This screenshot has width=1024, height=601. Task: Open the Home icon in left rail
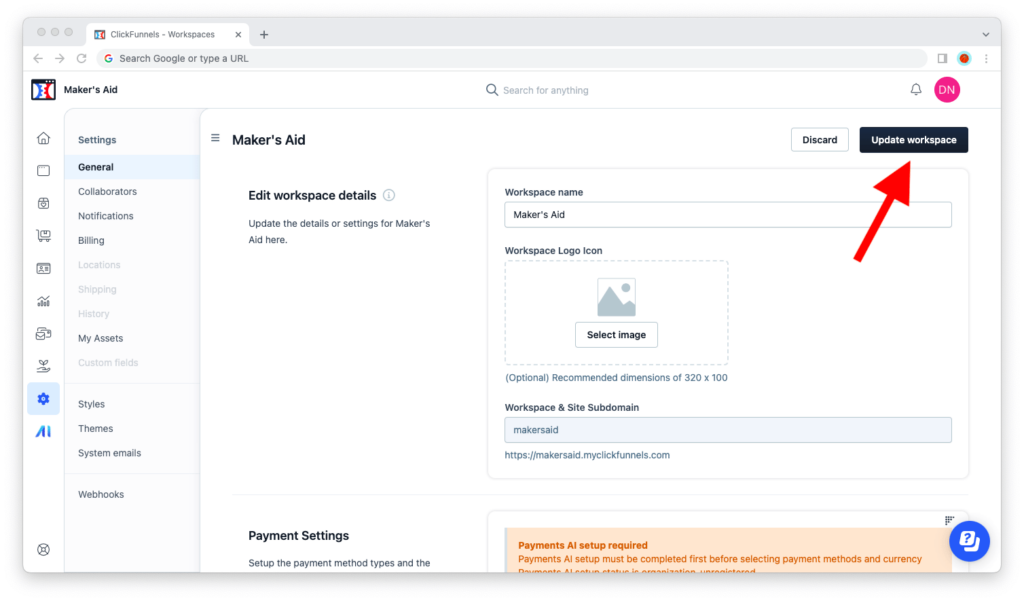pyautogui.click(x=44, y=138)
